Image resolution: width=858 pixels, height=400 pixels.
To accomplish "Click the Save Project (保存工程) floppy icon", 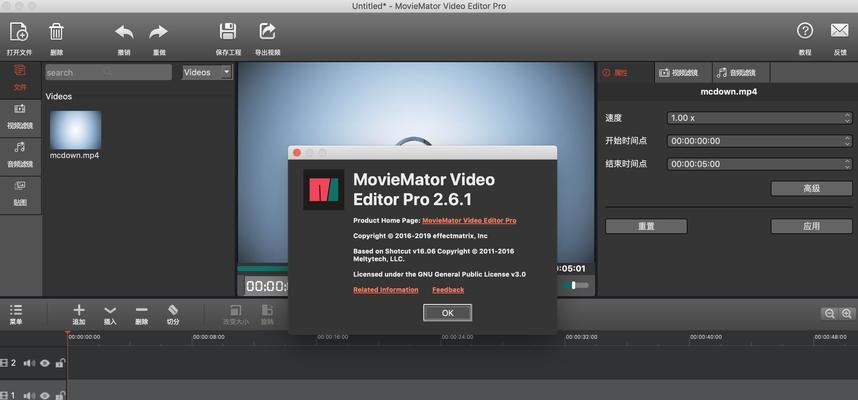I will coord(228,31).
